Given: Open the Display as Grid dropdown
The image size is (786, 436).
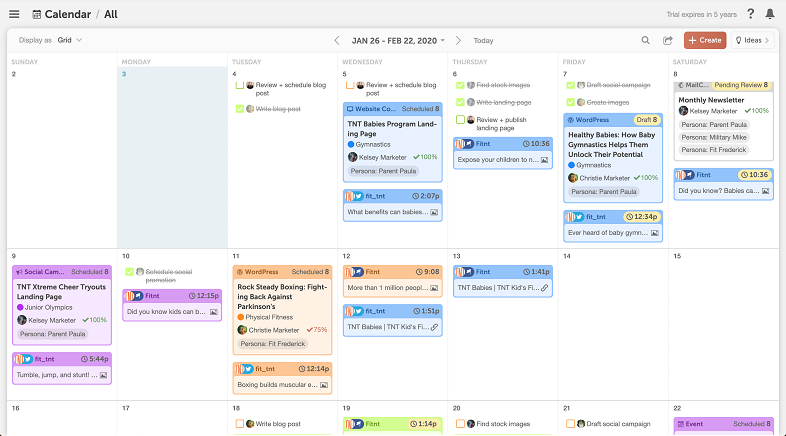Looking at the screenshot, I should click(69, 40).
